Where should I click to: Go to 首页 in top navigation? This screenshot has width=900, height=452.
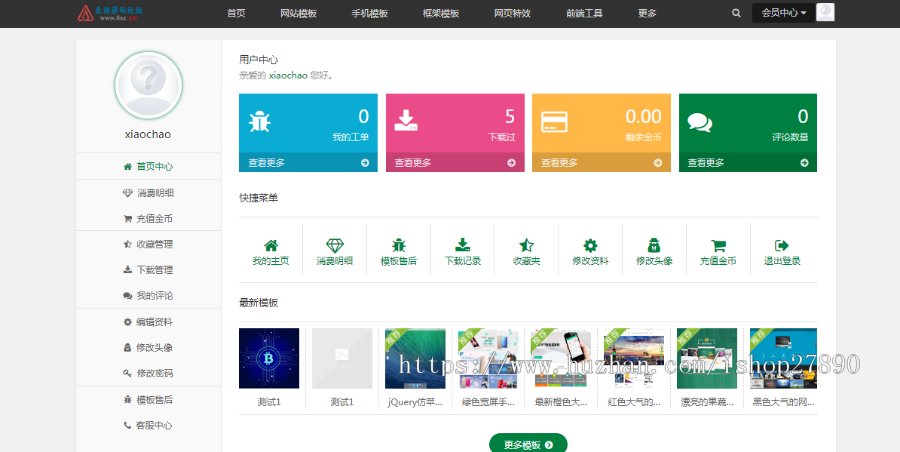236,13
